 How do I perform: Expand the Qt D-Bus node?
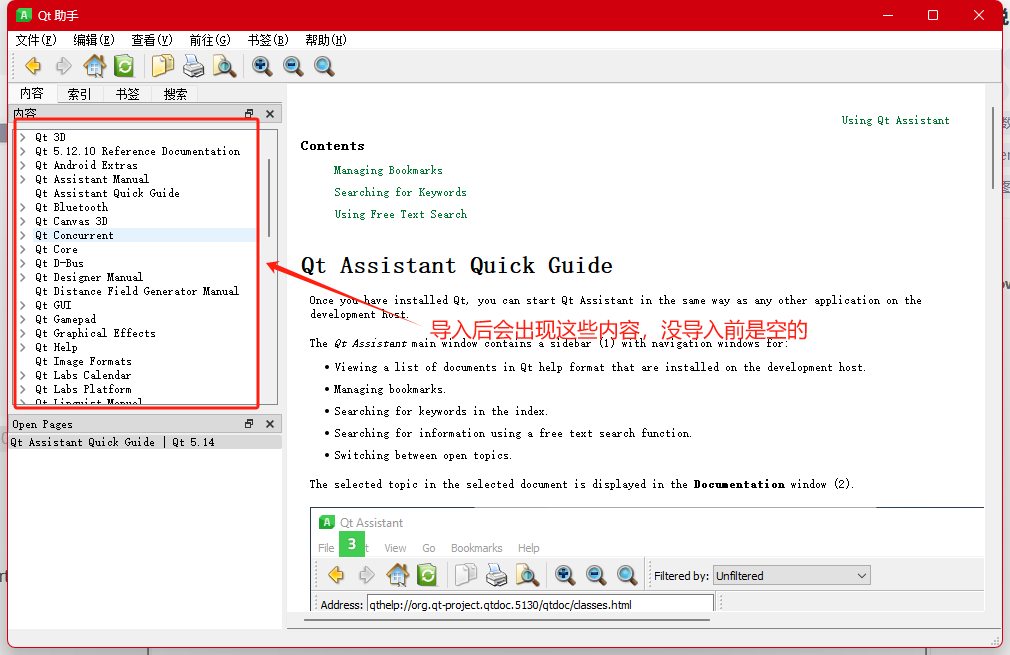point(23,263)
